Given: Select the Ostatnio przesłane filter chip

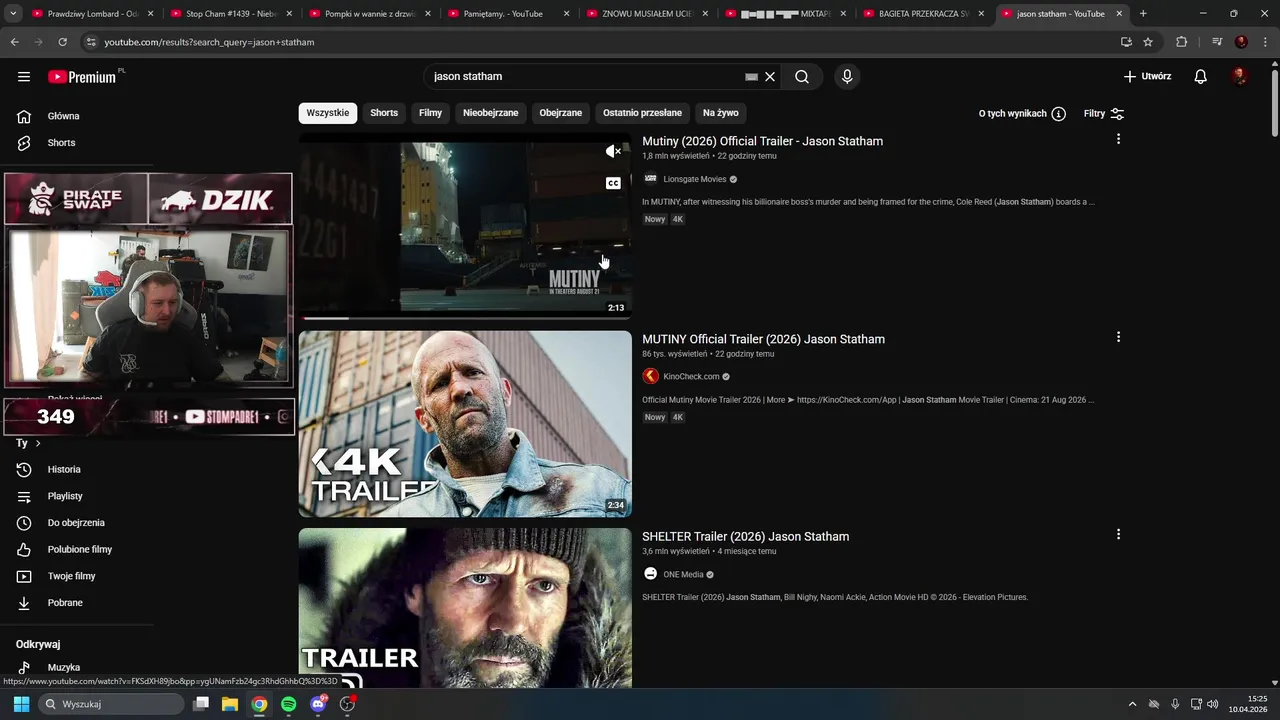Looking at the screenshot, I should 642,113.
